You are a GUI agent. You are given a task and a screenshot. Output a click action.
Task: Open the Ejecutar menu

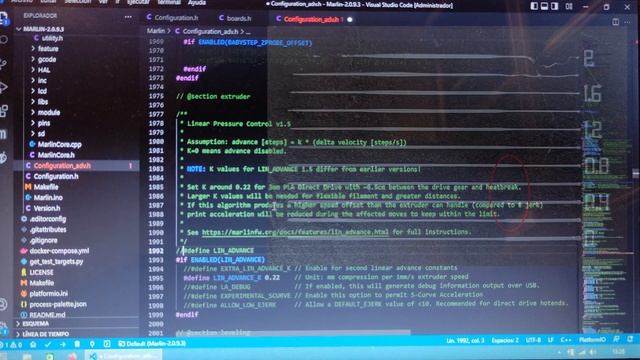[138, 2]
